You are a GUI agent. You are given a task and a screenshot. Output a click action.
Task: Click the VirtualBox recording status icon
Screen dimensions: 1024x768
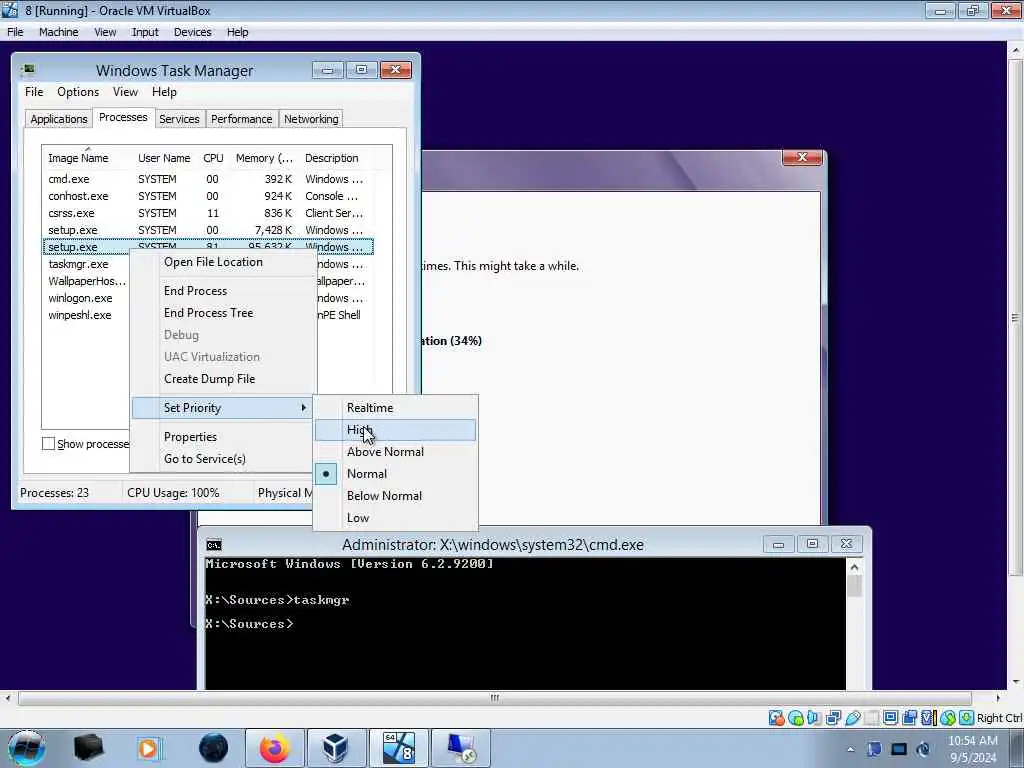(909, 718)
